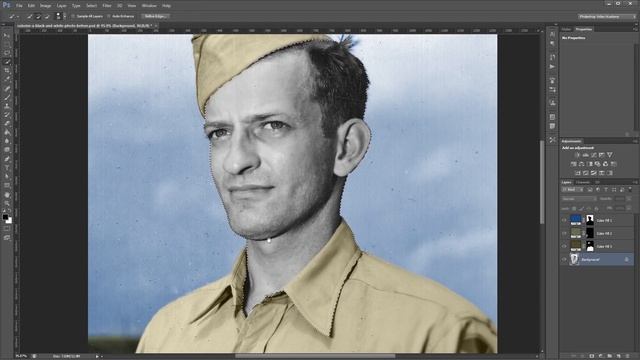Select the Hand tool

click(x=7, y=194)
